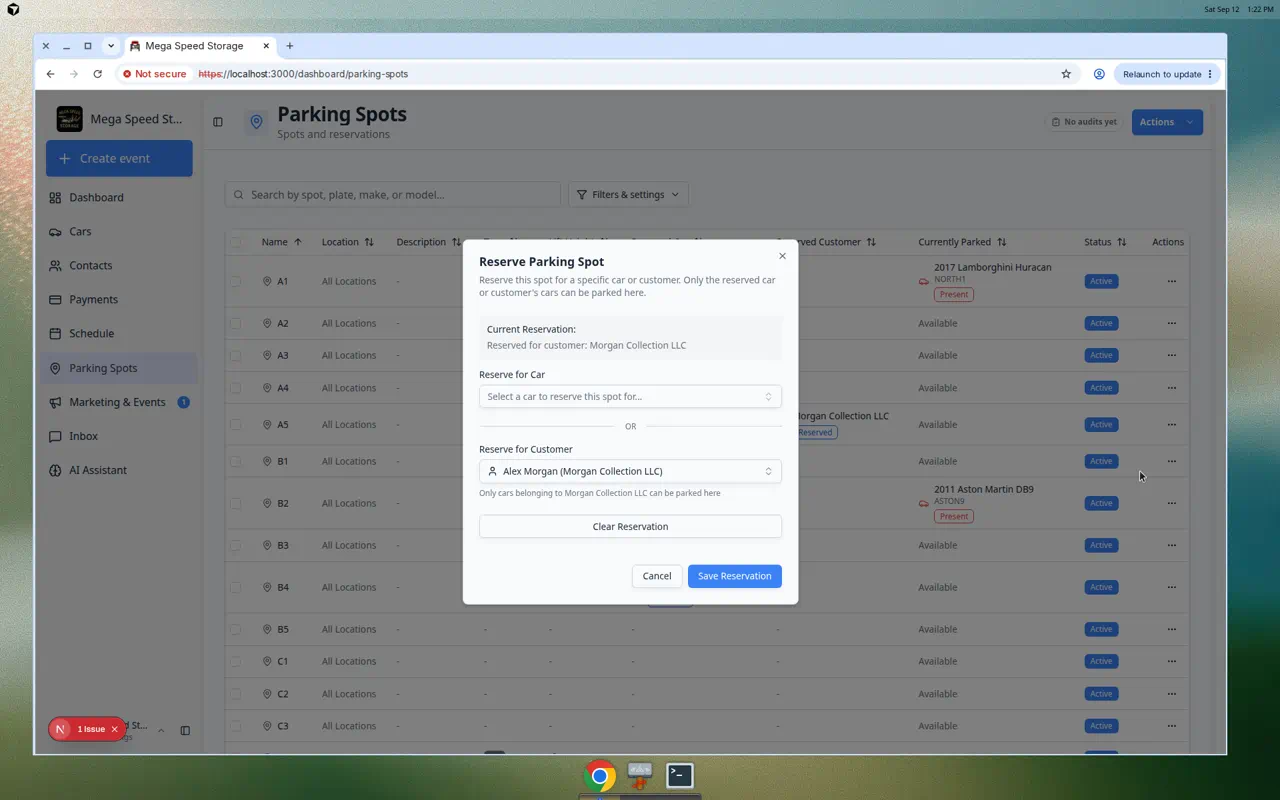This screenshot has height=800, width=1280.
Task: Sort by Currently Parked column
Action: pyautogui.click(x=962, y=242)
